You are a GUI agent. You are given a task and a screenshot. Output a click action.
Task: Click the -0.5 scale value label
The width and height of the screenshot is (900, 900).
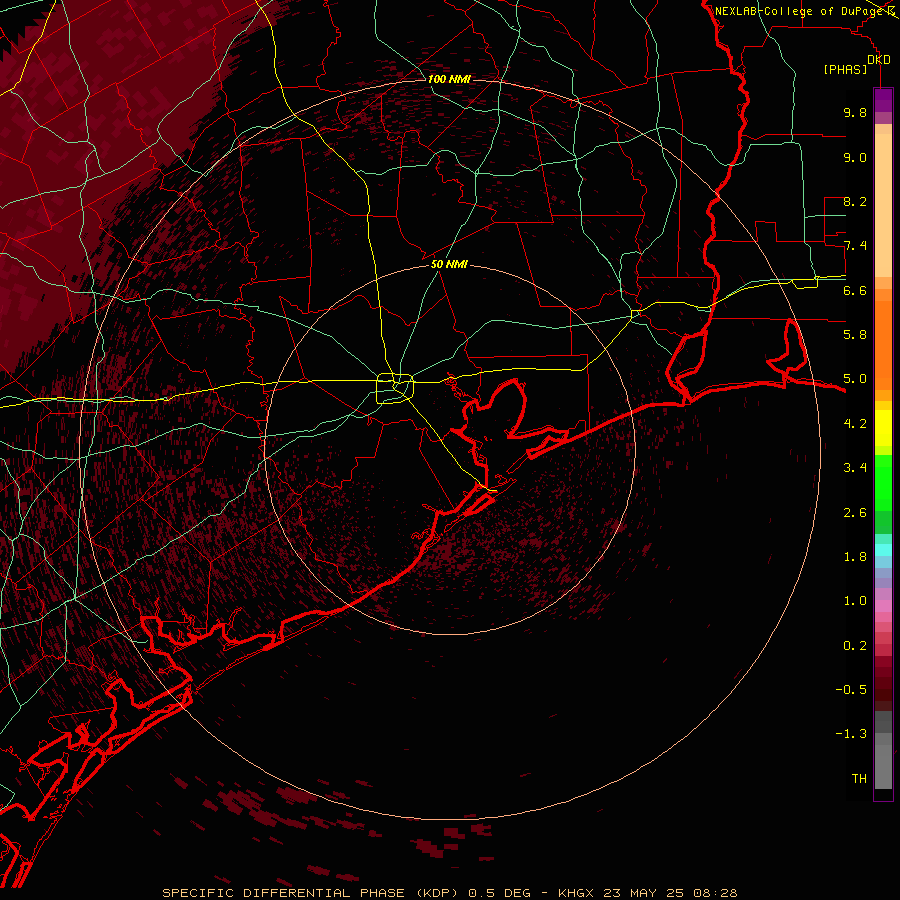click(x=851, y=690)
